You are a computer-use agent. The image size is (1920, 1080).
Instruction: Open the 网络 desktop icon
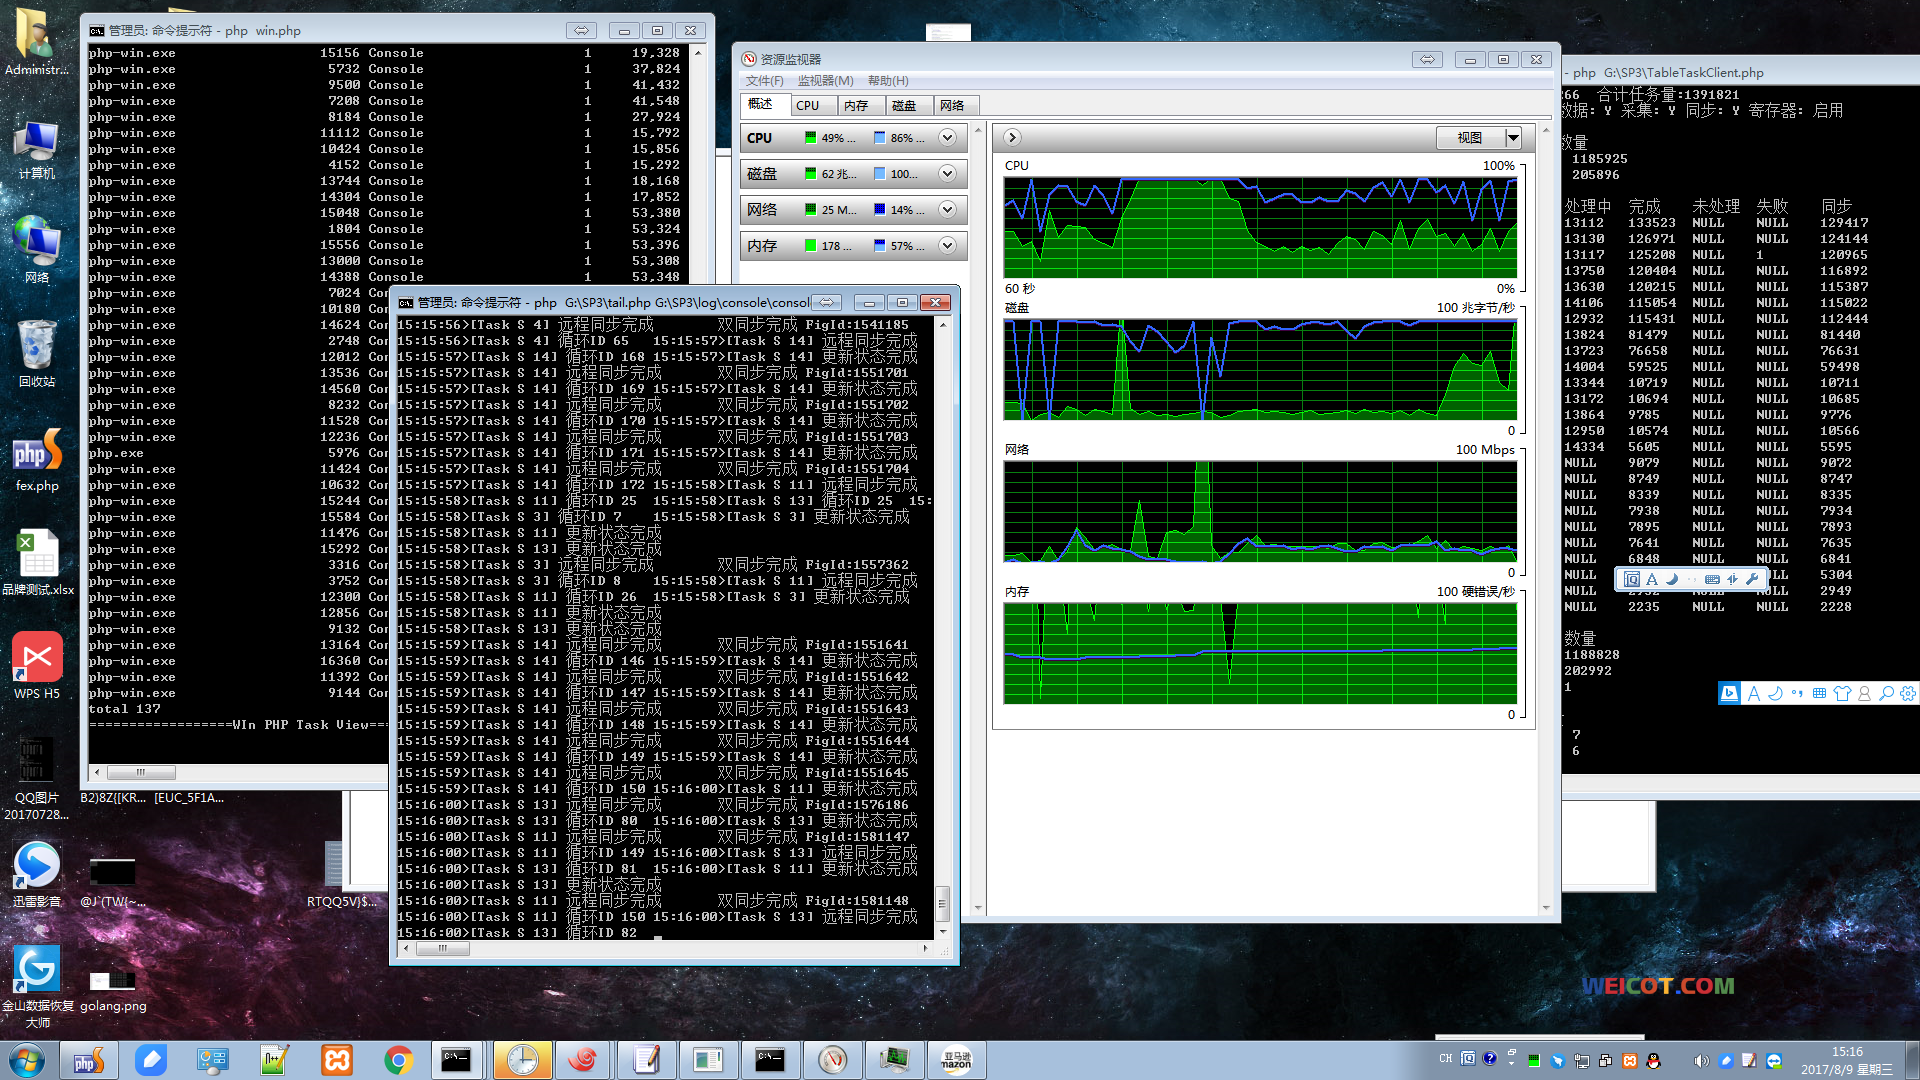pos(37,250)
